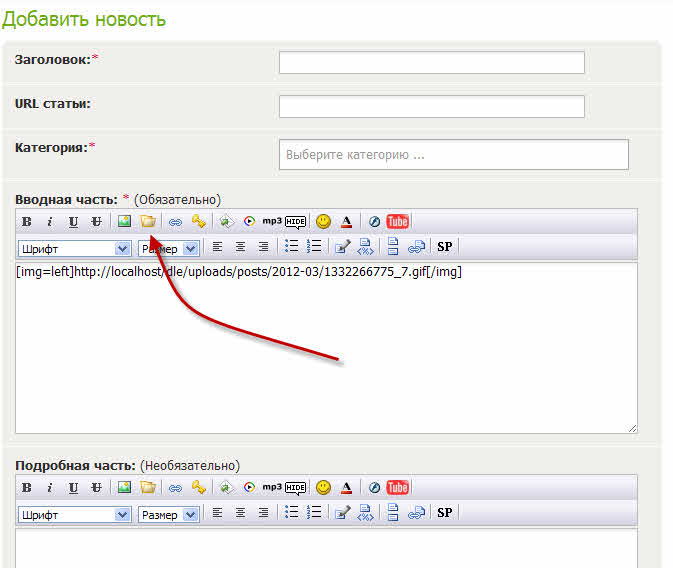The width and height of the screenshot is (673, 568).
Task: Center text in Подробная часть toolbar
Action: point(240,513)
